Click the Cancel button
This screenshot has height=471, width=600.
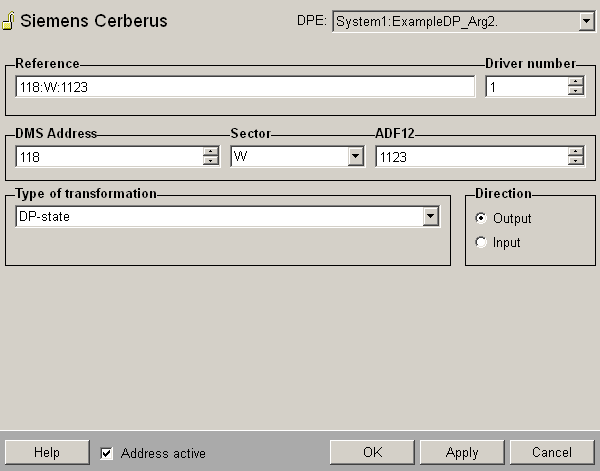pyautogui.click(x=552, y=452)
